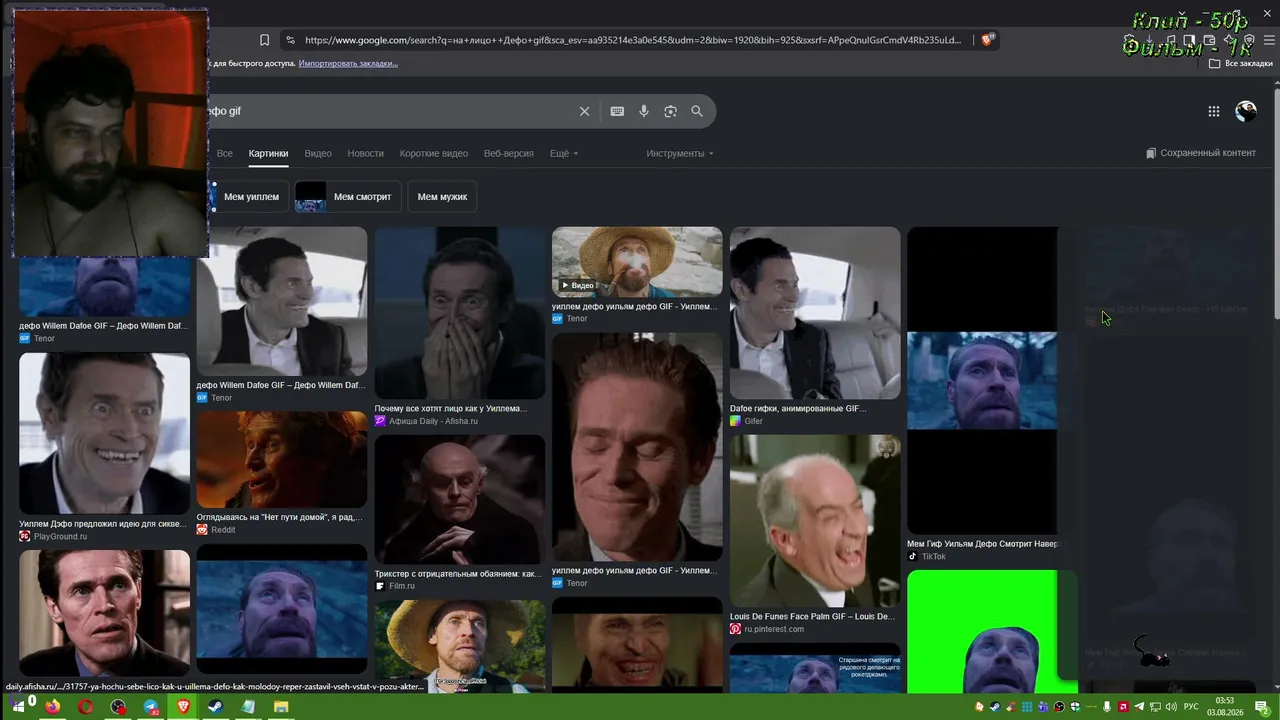The width and height of the screenshot is (1280, 720).
Task: Open the on-screen keyboard input tool
Action: click(617, 111)
